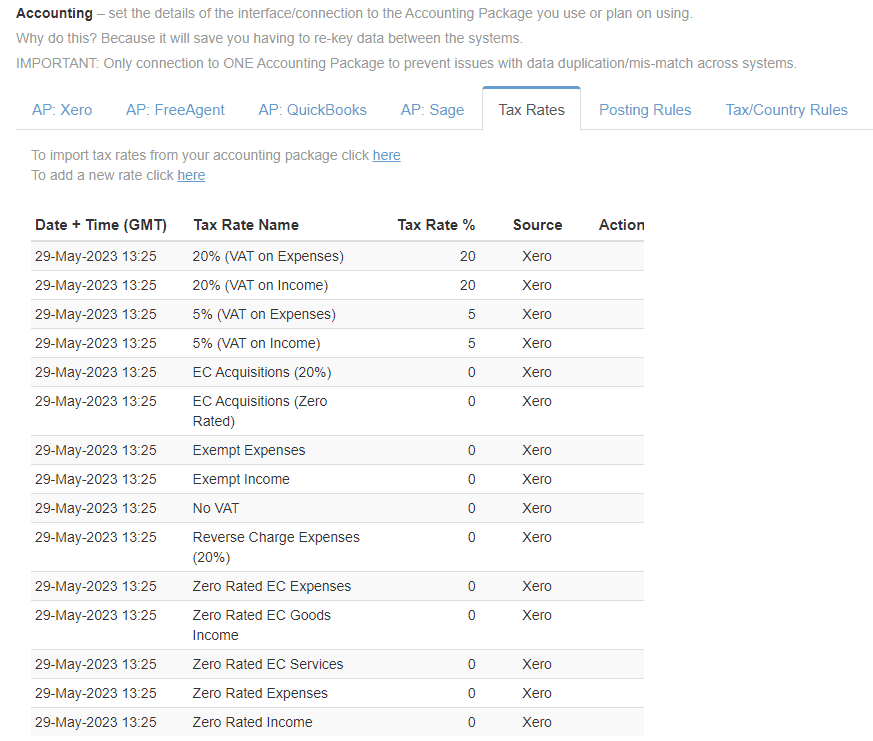This screenshot has height=741, width=873.
Task: Click the date of Zero Rated EC Services row
Action: click(x=96, y=664)
